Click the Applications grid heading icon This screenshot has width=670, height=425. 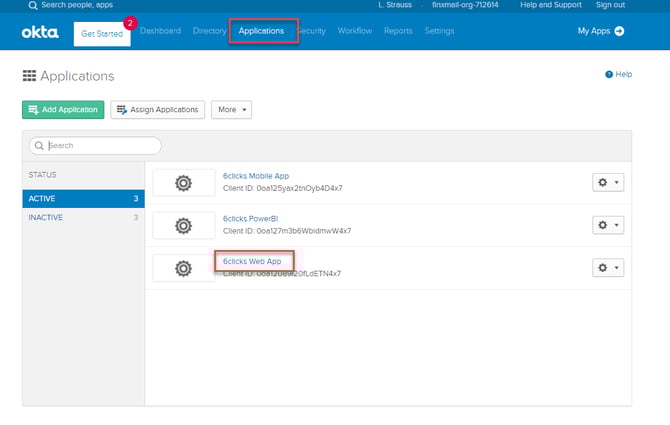(x=29, y=76)
